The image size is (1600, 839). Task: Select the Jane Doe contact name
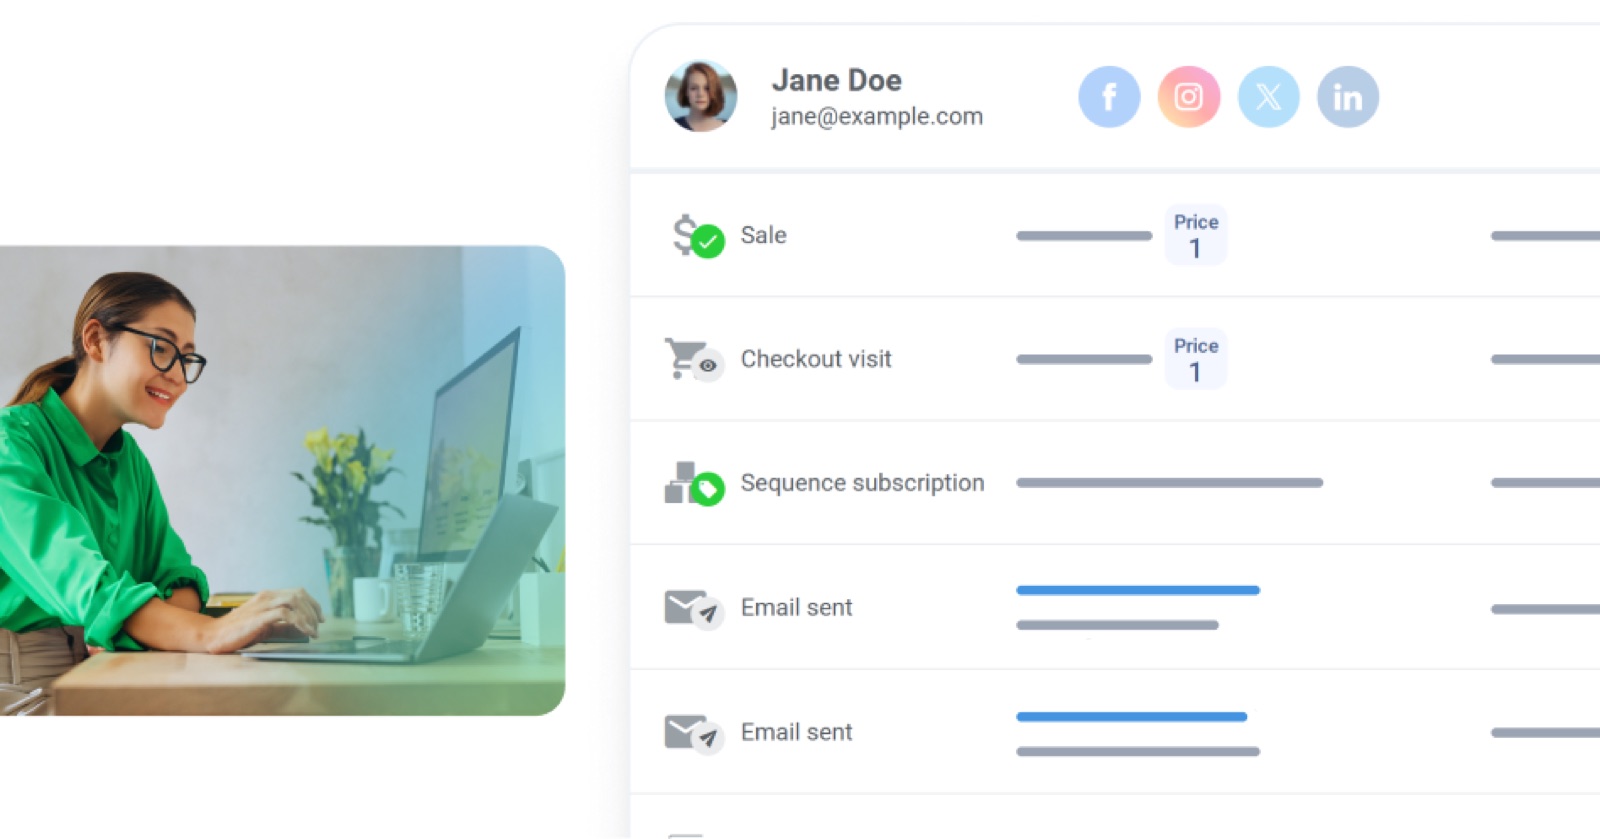tap(836, 80)
